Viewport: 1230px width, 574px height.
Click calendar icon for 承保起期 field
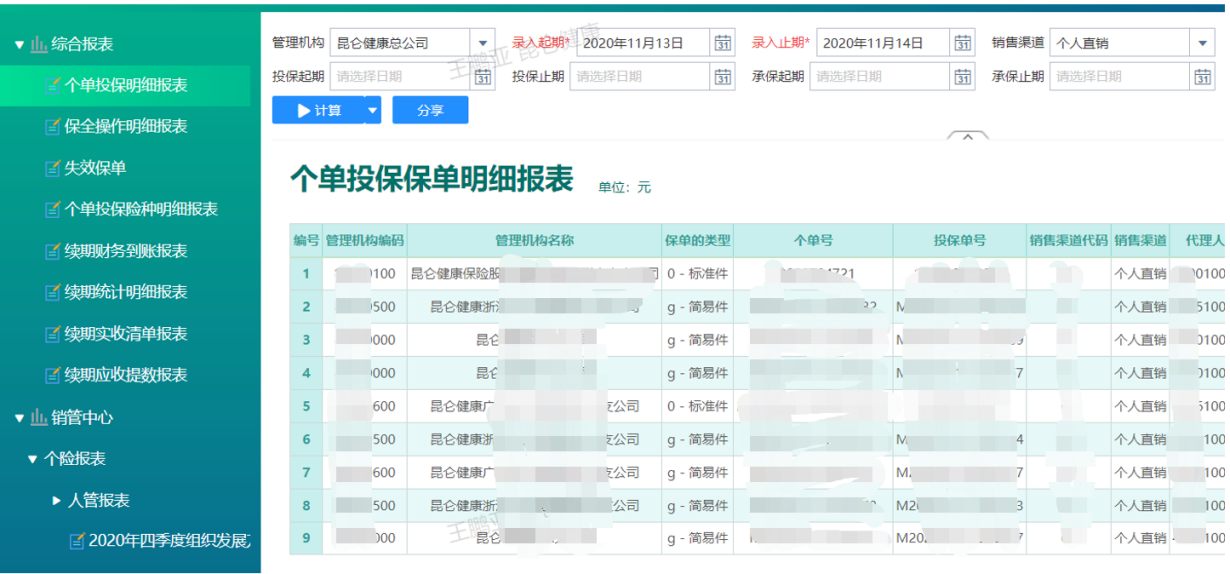[x=963, y=77]
